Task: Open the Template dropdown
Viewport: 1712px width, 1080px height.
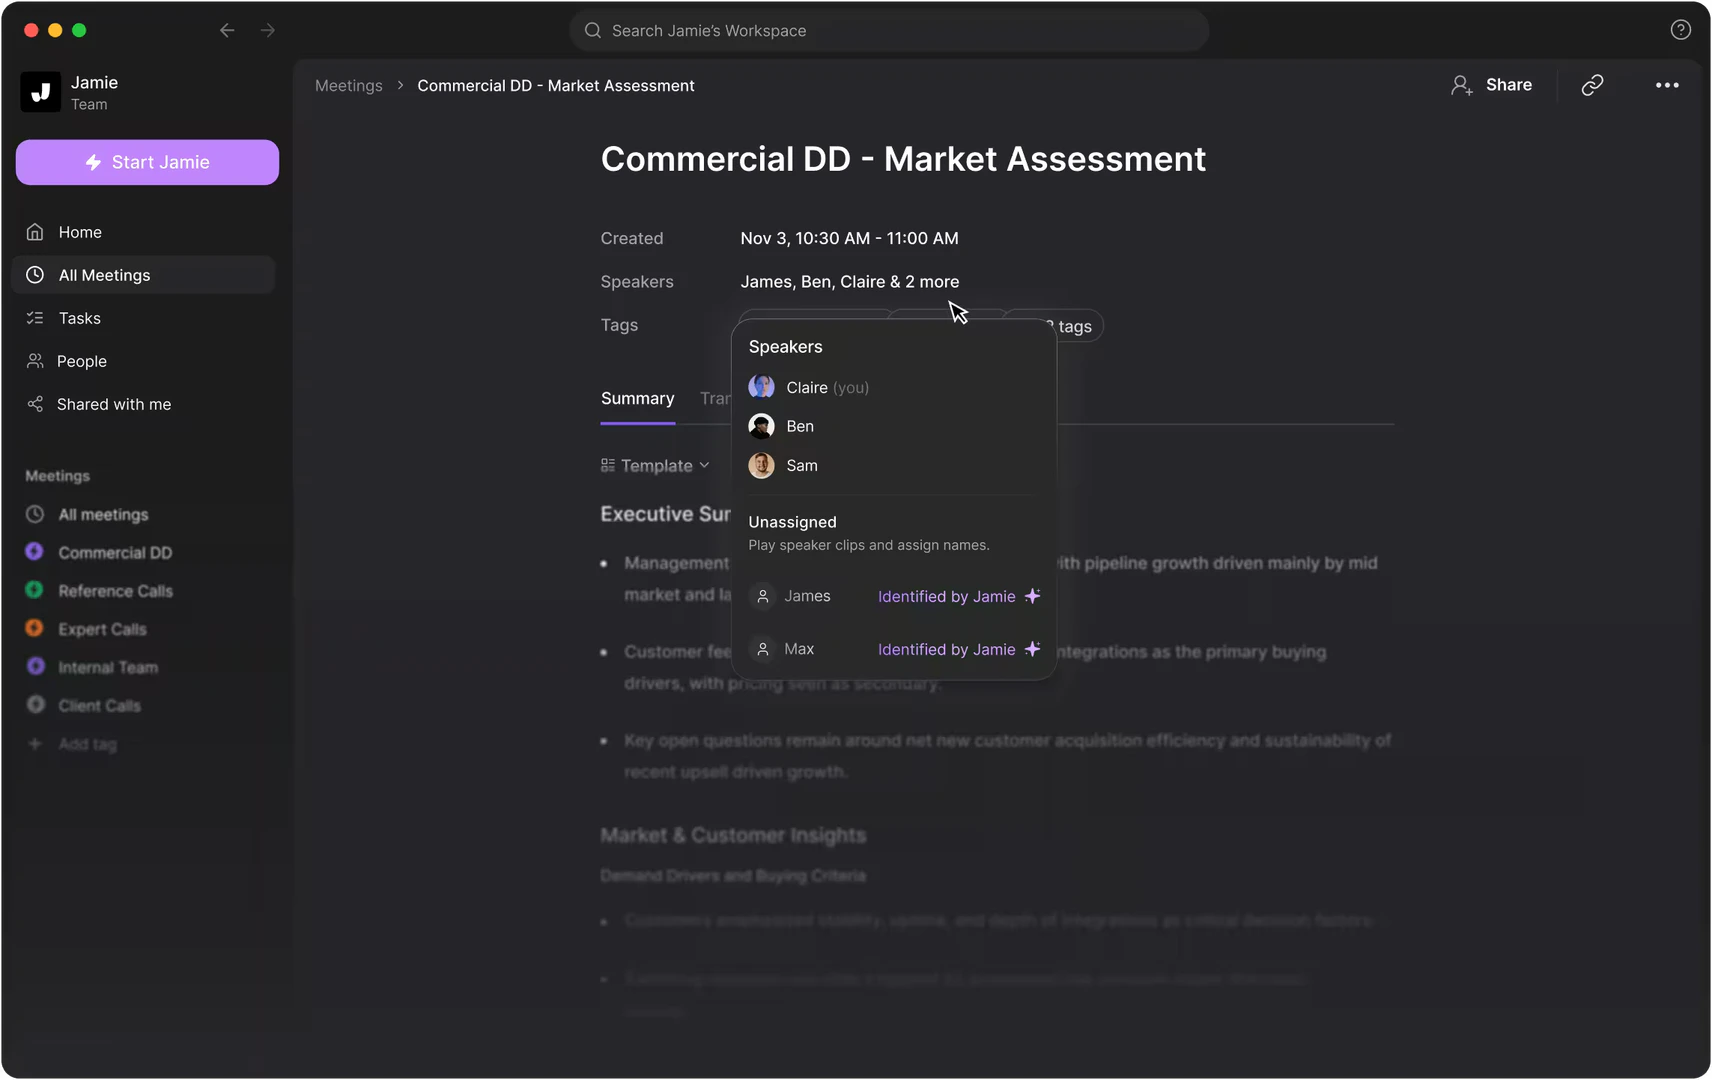Action: pos(656,465)
